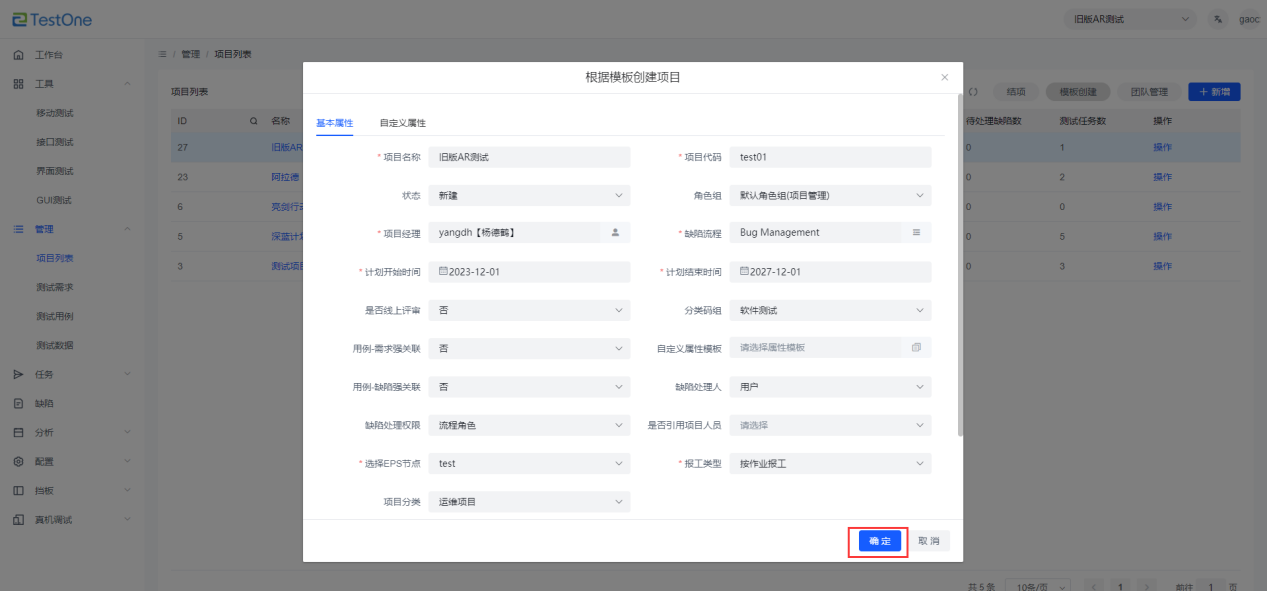Click the language translate icon in header

point(1217,19)
